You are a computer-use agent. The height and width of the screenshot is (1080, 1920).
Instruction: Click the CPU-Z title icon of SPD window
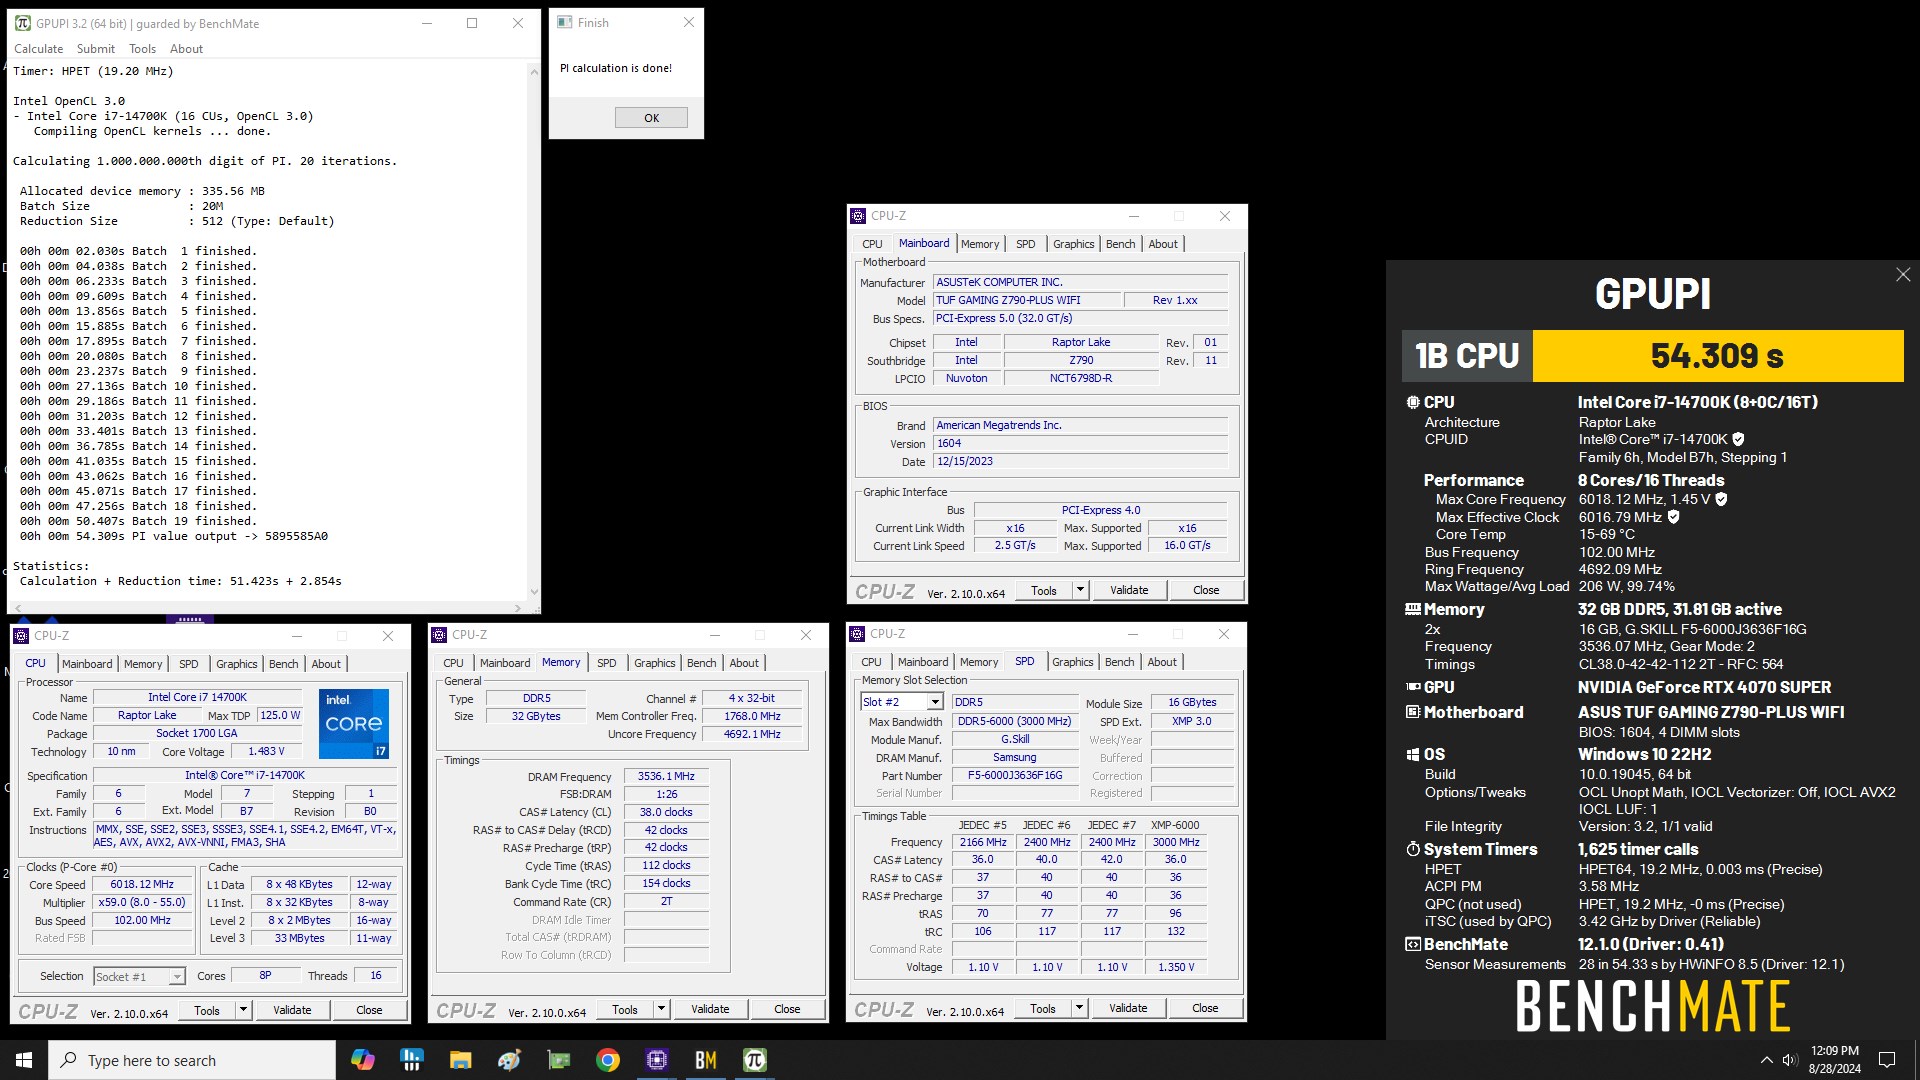pos(857,634)
